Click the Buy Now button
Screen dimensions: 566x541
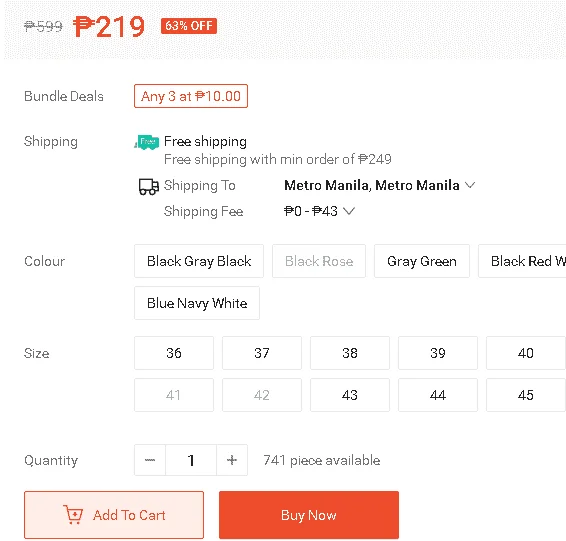tap(309, 515)
